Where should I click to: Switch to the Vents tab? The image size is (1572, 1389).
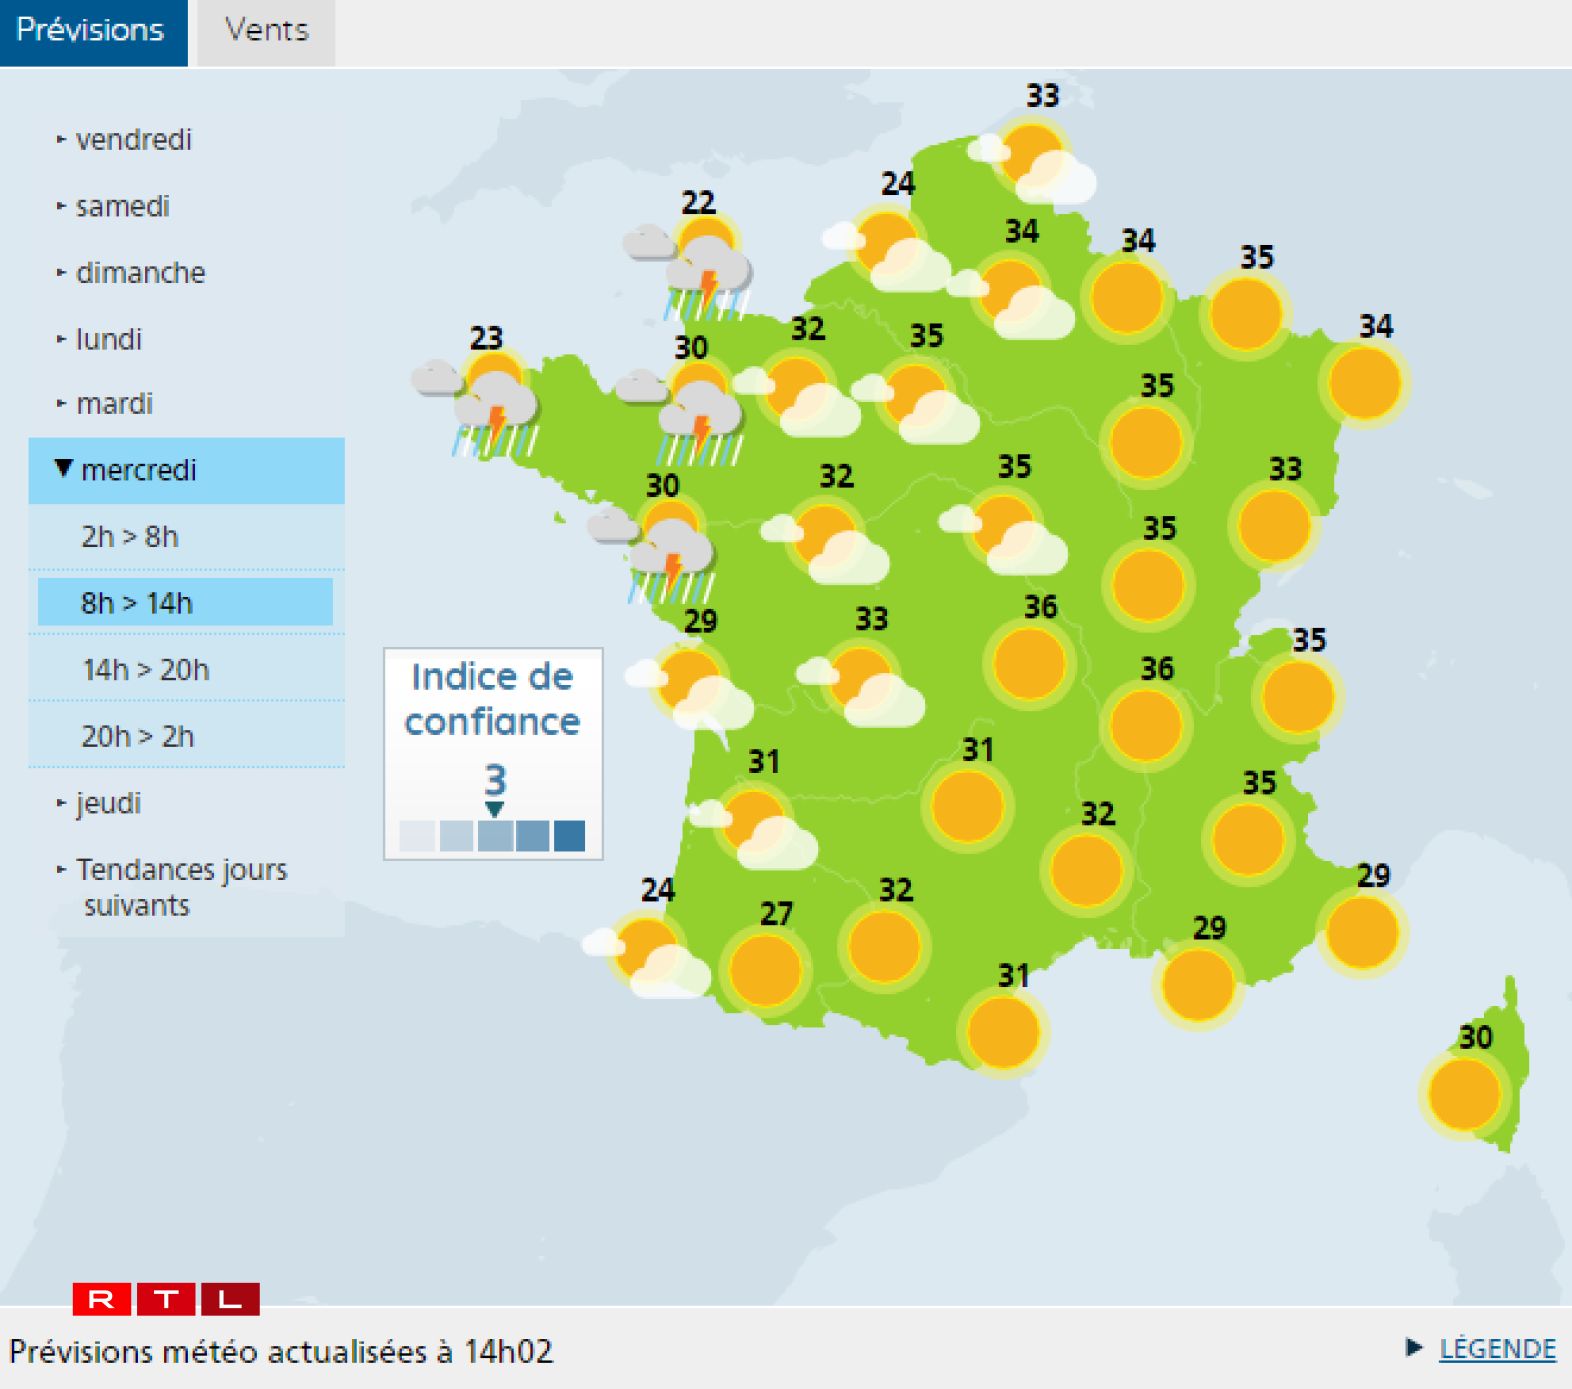point(266,31)
